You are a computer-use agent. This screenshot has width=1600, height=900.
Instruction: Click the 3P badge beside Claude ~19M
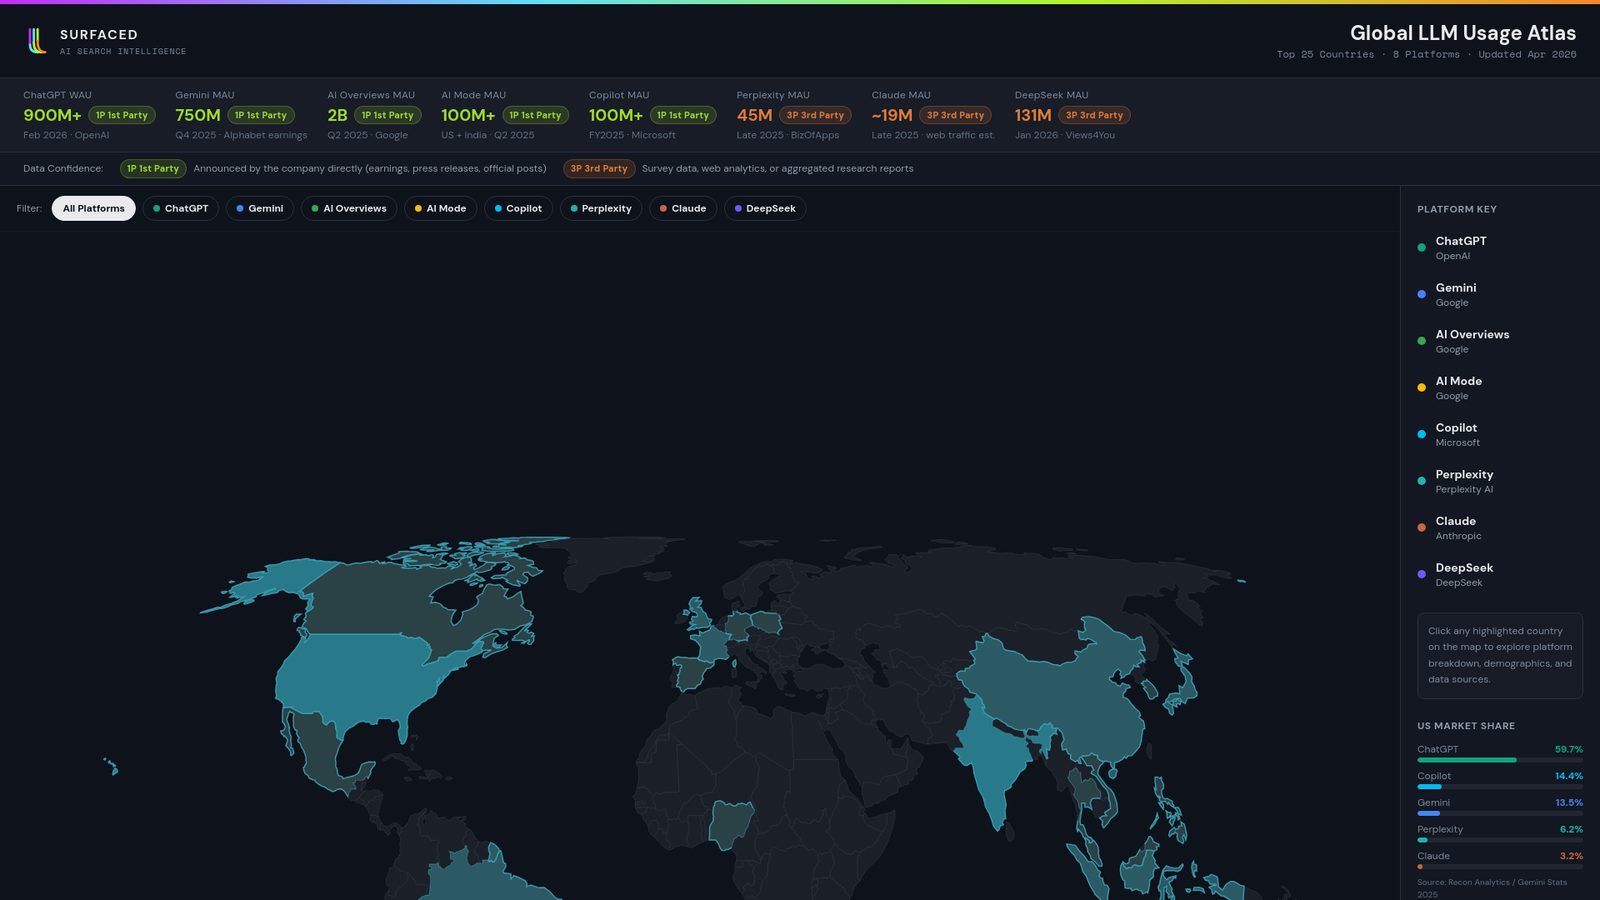[x=956, y=115]
